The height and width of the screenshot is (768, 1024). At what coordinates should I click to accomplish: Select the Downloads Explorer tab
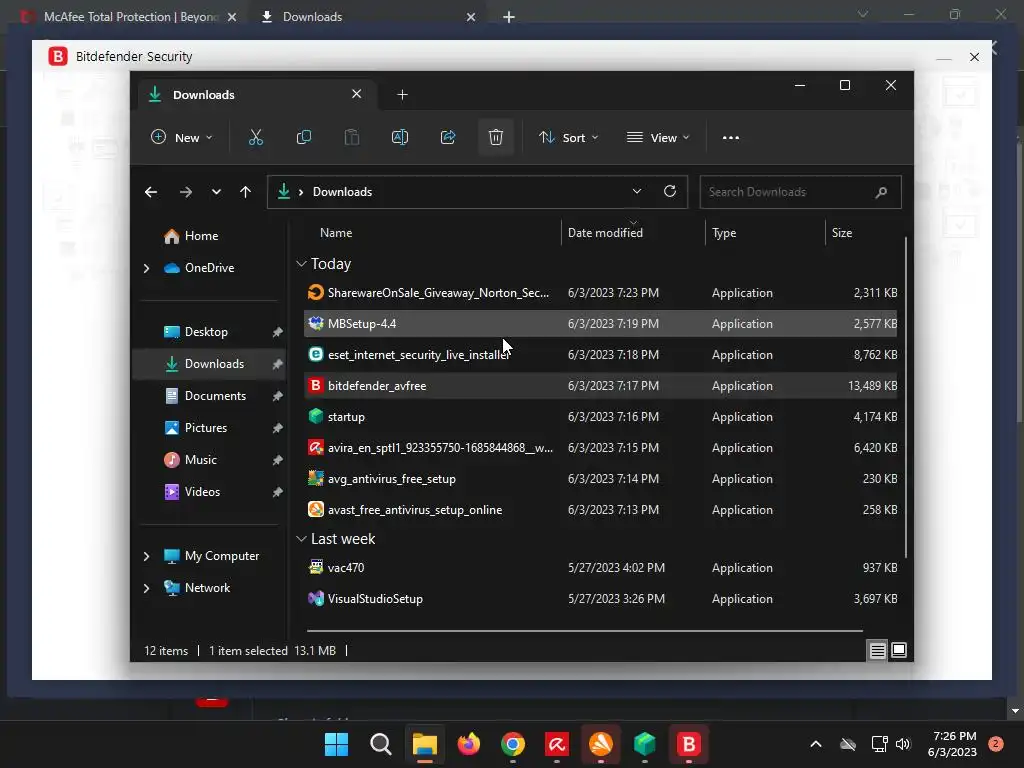[257, 95]
